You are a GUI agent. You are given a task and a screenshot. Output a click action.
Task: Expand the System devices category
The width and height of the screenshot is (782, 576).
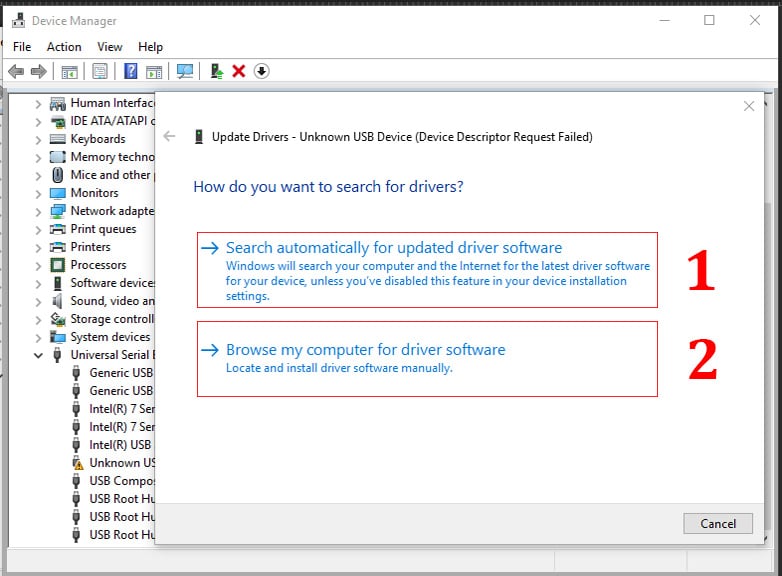38,337
